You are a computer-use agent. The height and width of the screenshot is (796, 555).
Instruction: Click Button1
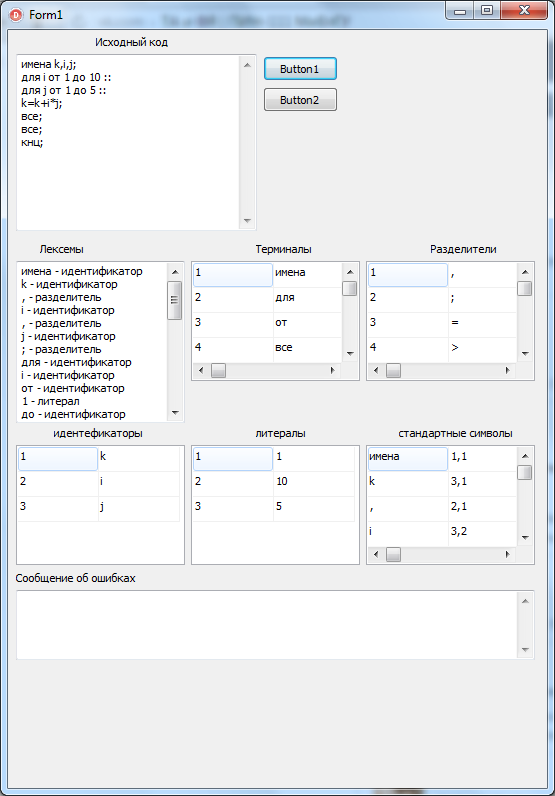(300, 69)
